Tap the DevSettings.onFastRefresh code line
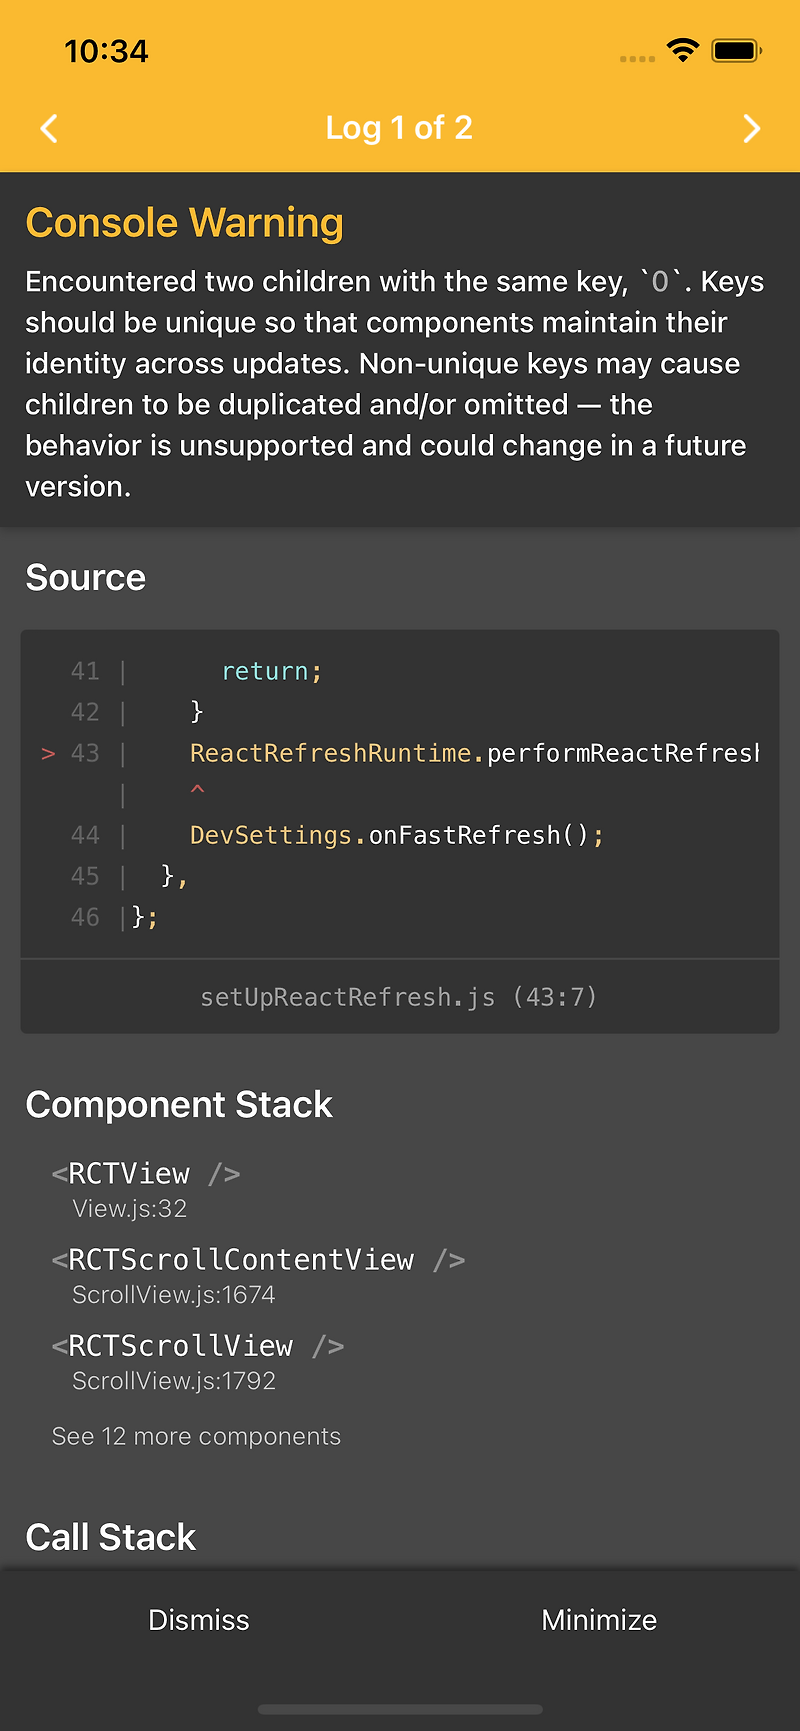 [x=397, y=835]
